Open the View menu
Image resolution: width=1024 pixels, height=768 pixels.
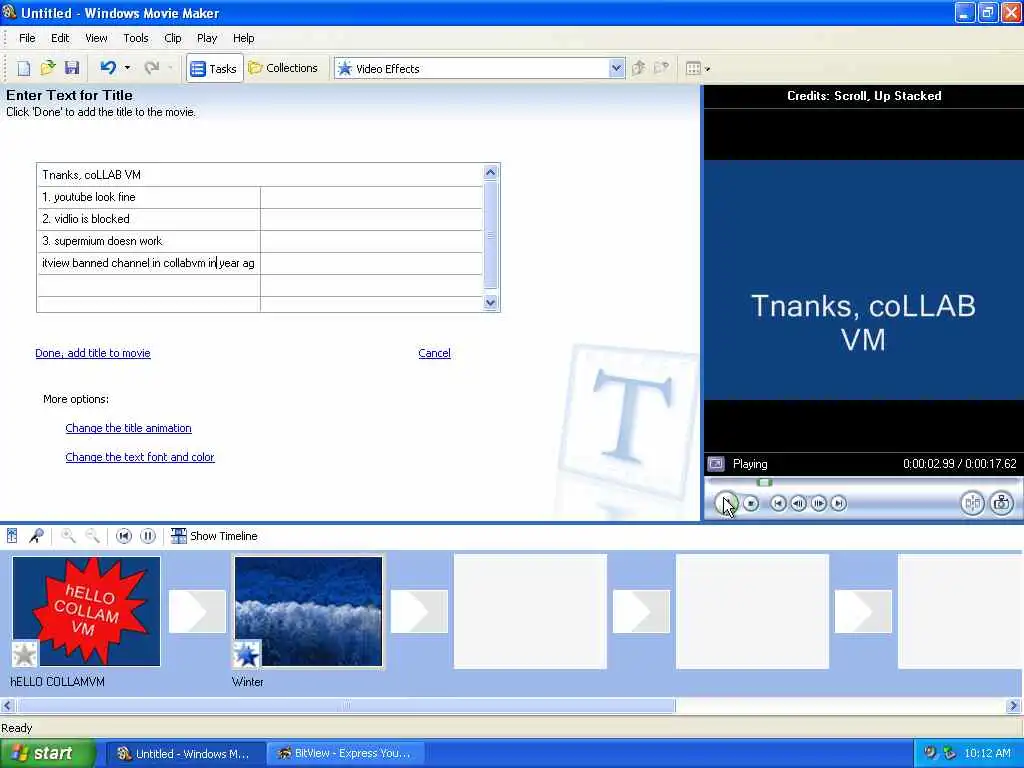96,38
